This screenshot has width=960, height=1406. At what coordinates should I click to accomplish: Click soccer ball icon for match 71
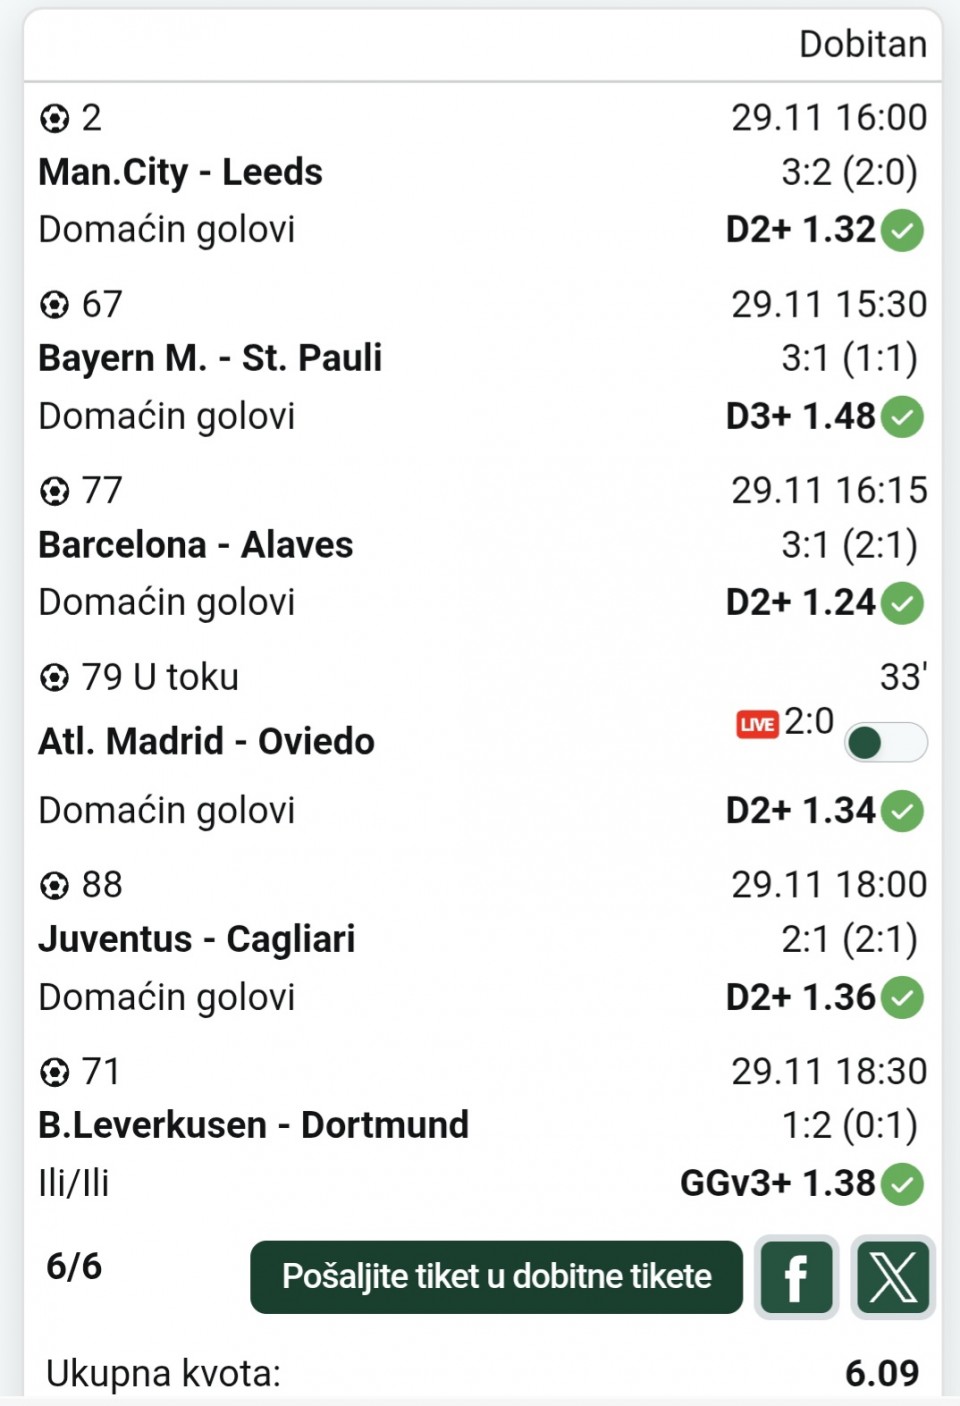pyautogui.click(x=54, y=1072)
